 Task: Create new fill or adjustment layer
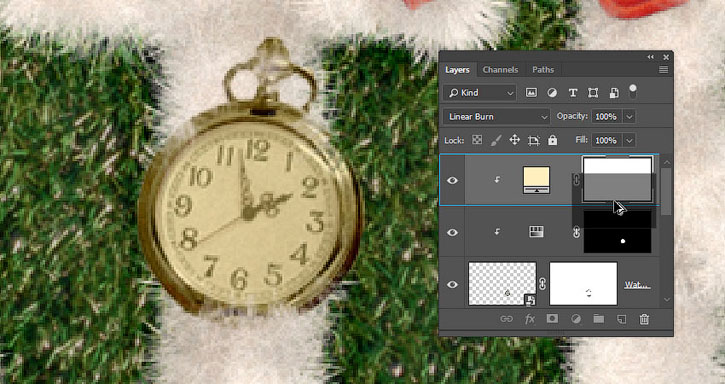point(576,319)
